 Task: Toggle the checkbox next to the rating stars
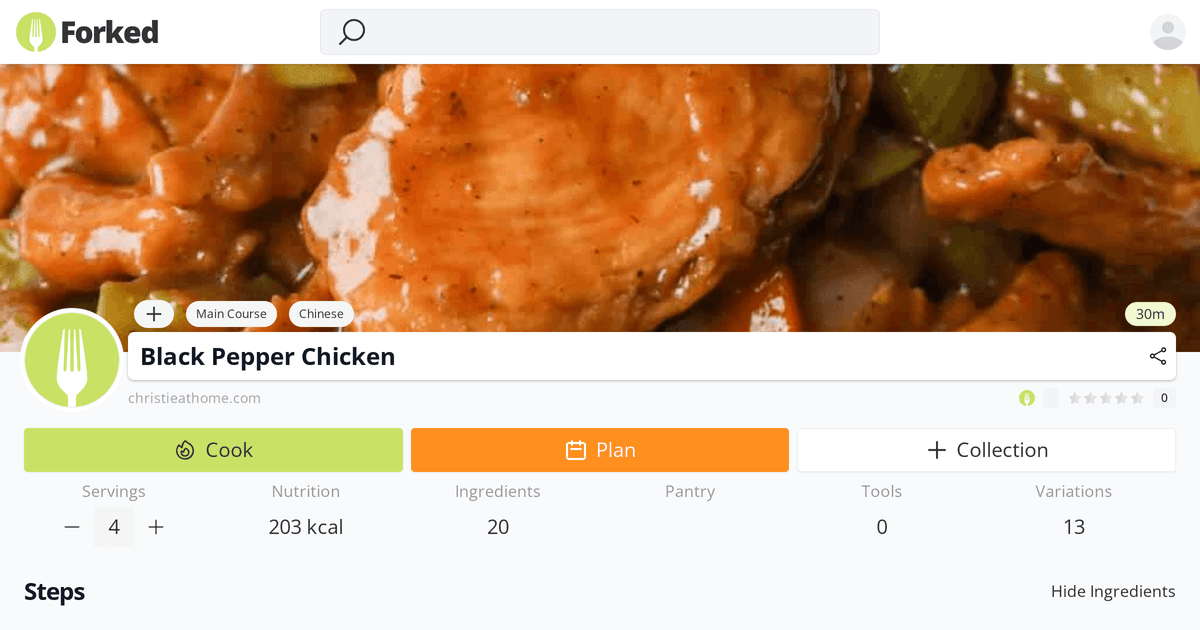click(1051, 397)
